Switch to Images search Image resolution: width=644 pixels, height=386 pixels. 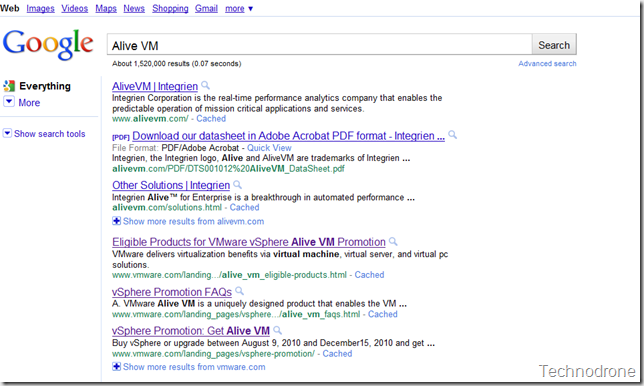point(40,8)
